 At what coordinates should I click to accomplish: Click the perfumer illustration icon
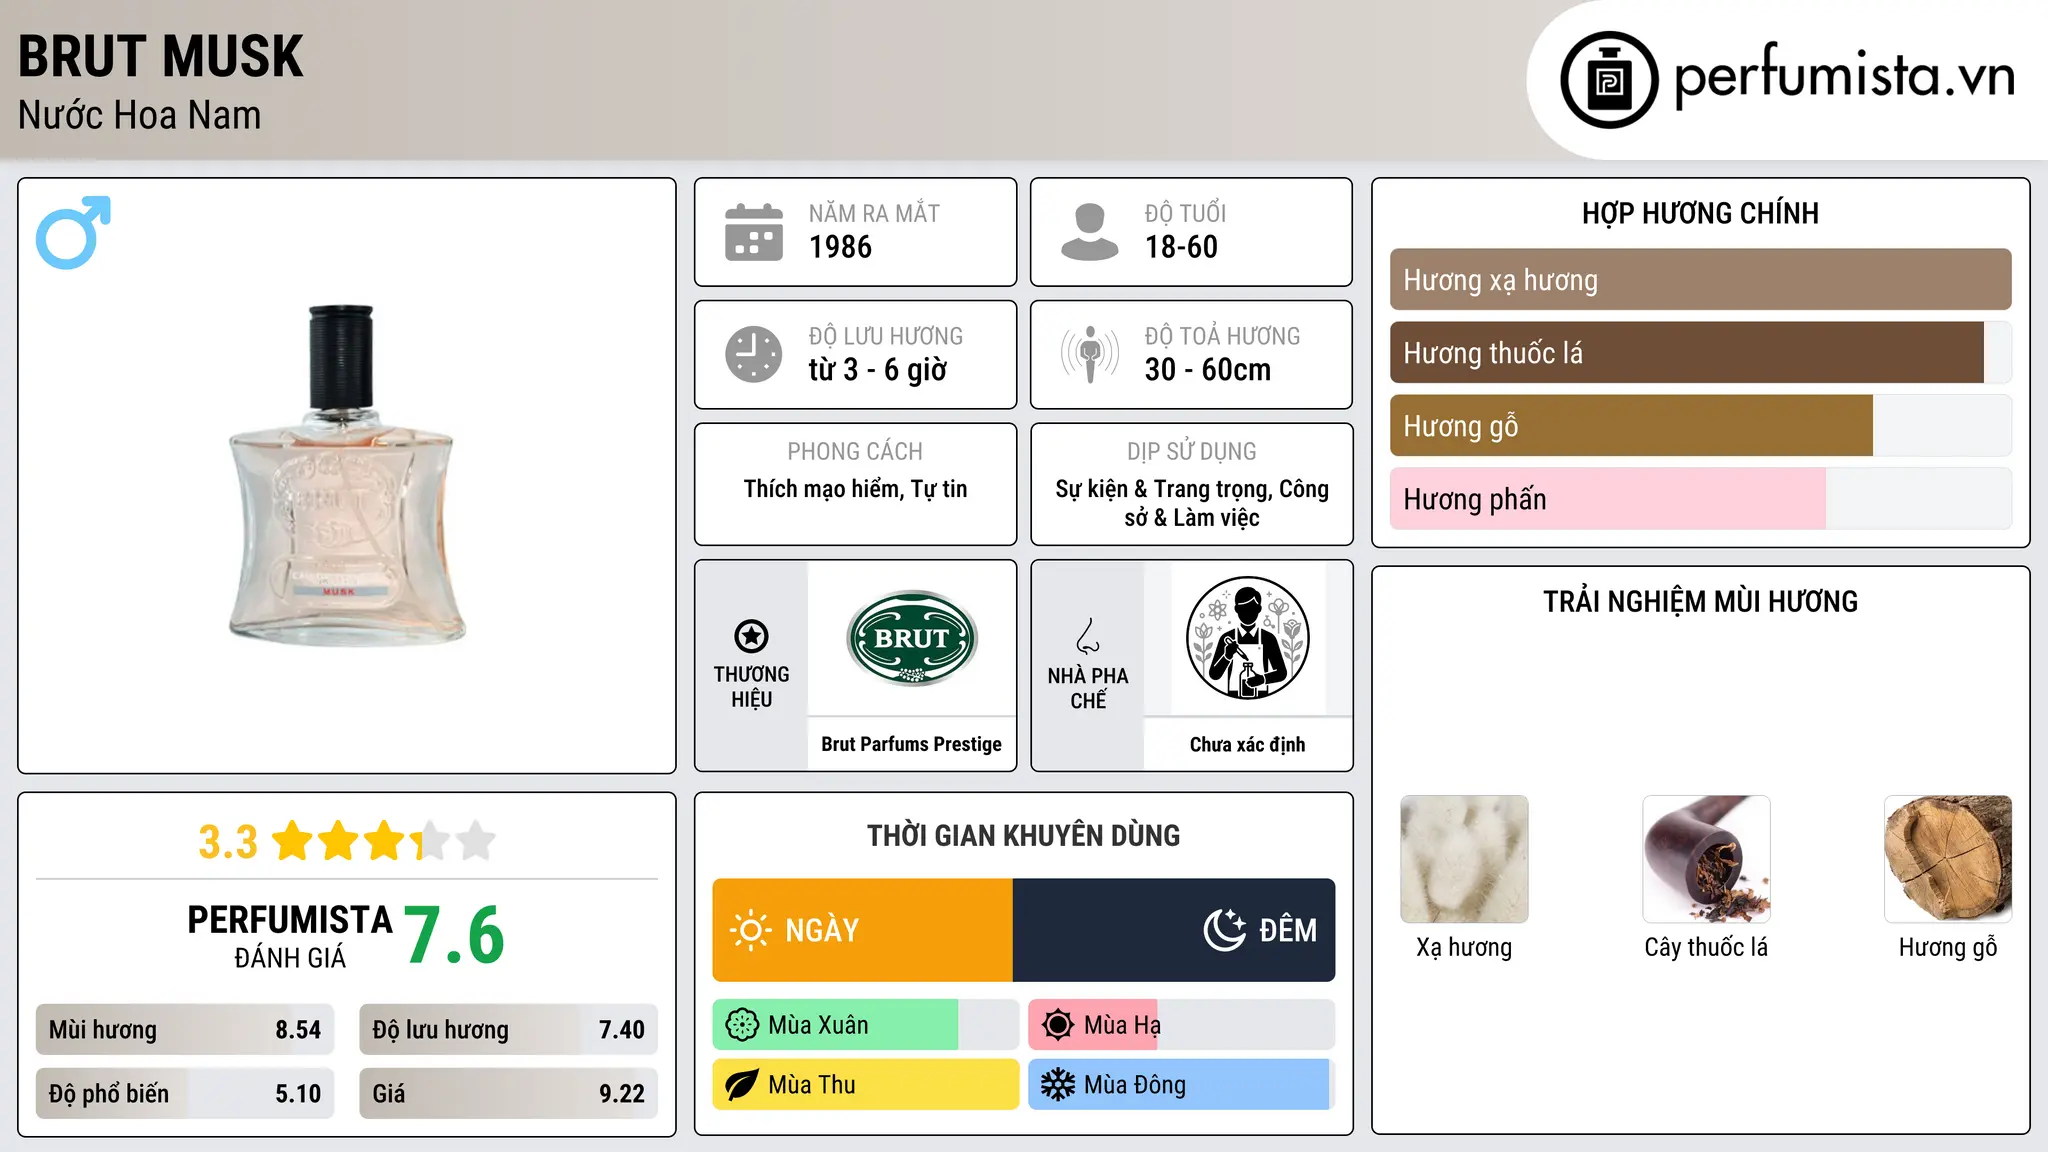pos(1247,638)
